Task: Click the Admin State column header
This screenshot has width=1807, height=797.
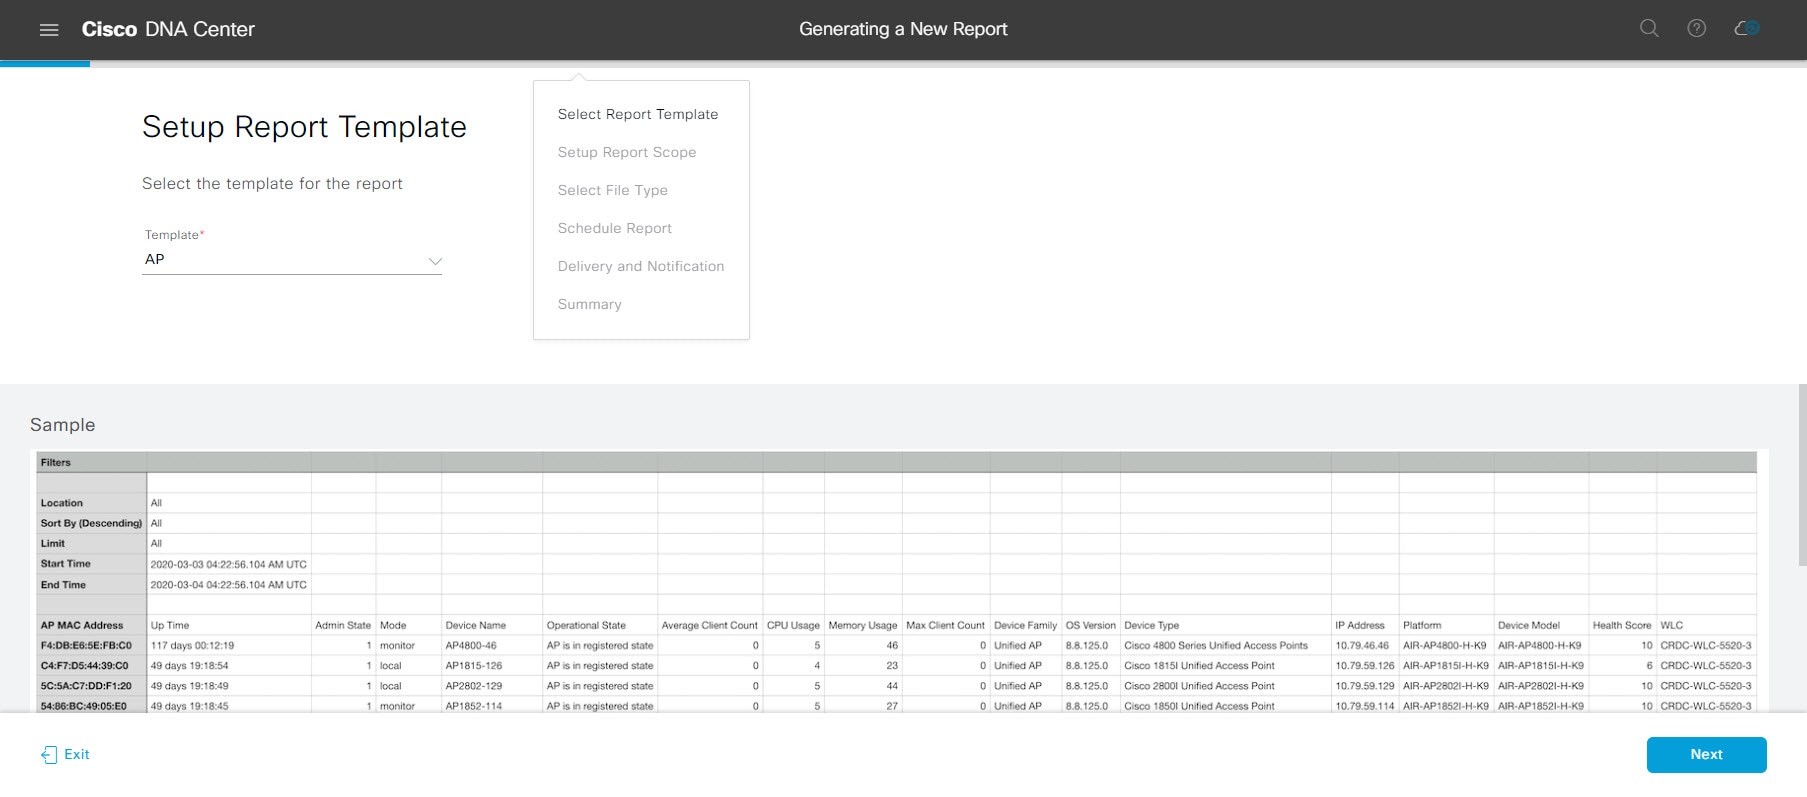Action: click(x=343, y=625)
